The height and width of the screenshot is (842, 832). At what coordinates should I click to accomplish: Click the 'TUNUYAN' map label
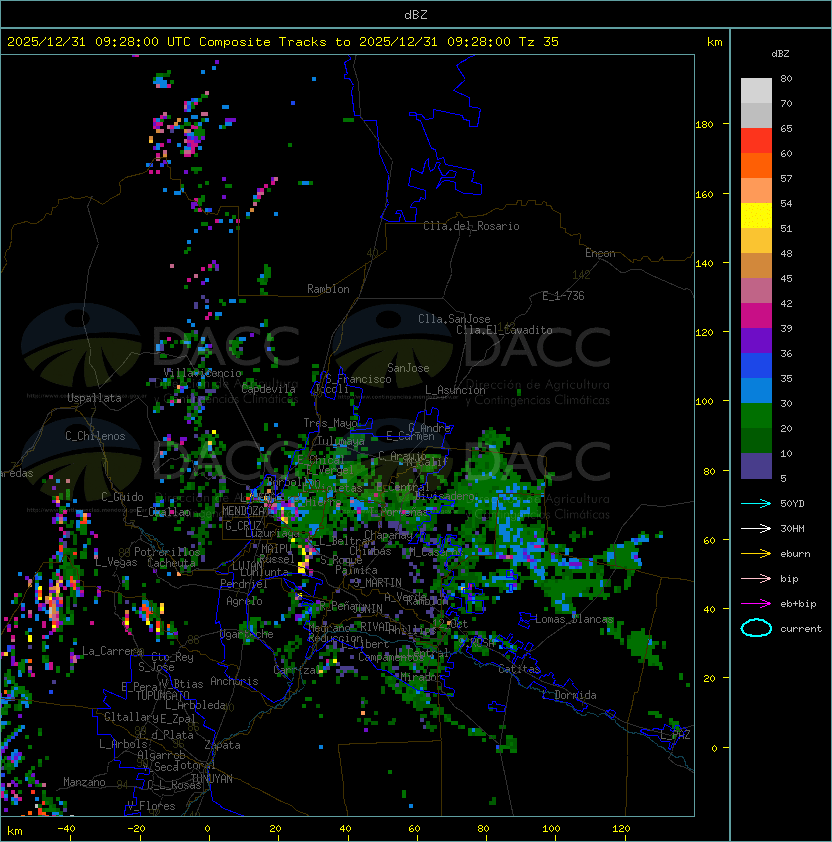point(211,779)
